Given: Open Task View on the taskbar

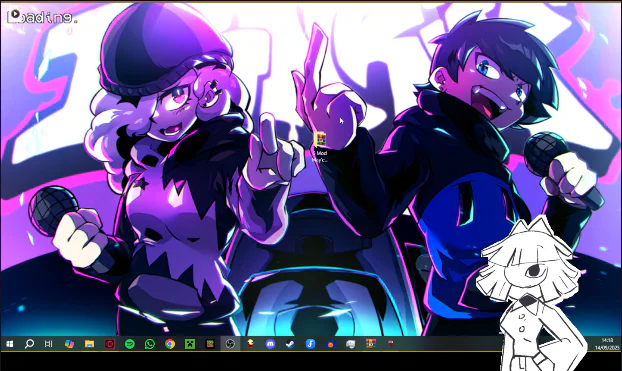Looking at the screenshot, I should pos(48,344).
